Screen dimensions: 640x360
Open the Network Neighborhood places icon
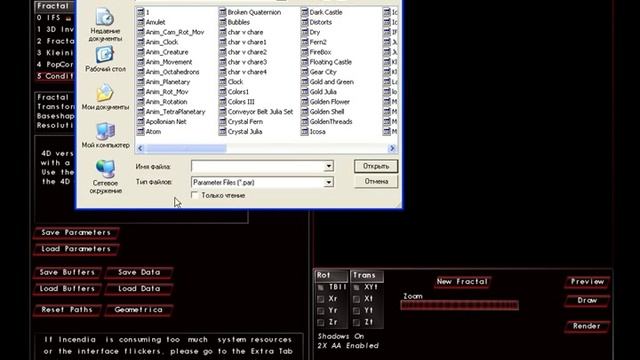click(105, 169)
